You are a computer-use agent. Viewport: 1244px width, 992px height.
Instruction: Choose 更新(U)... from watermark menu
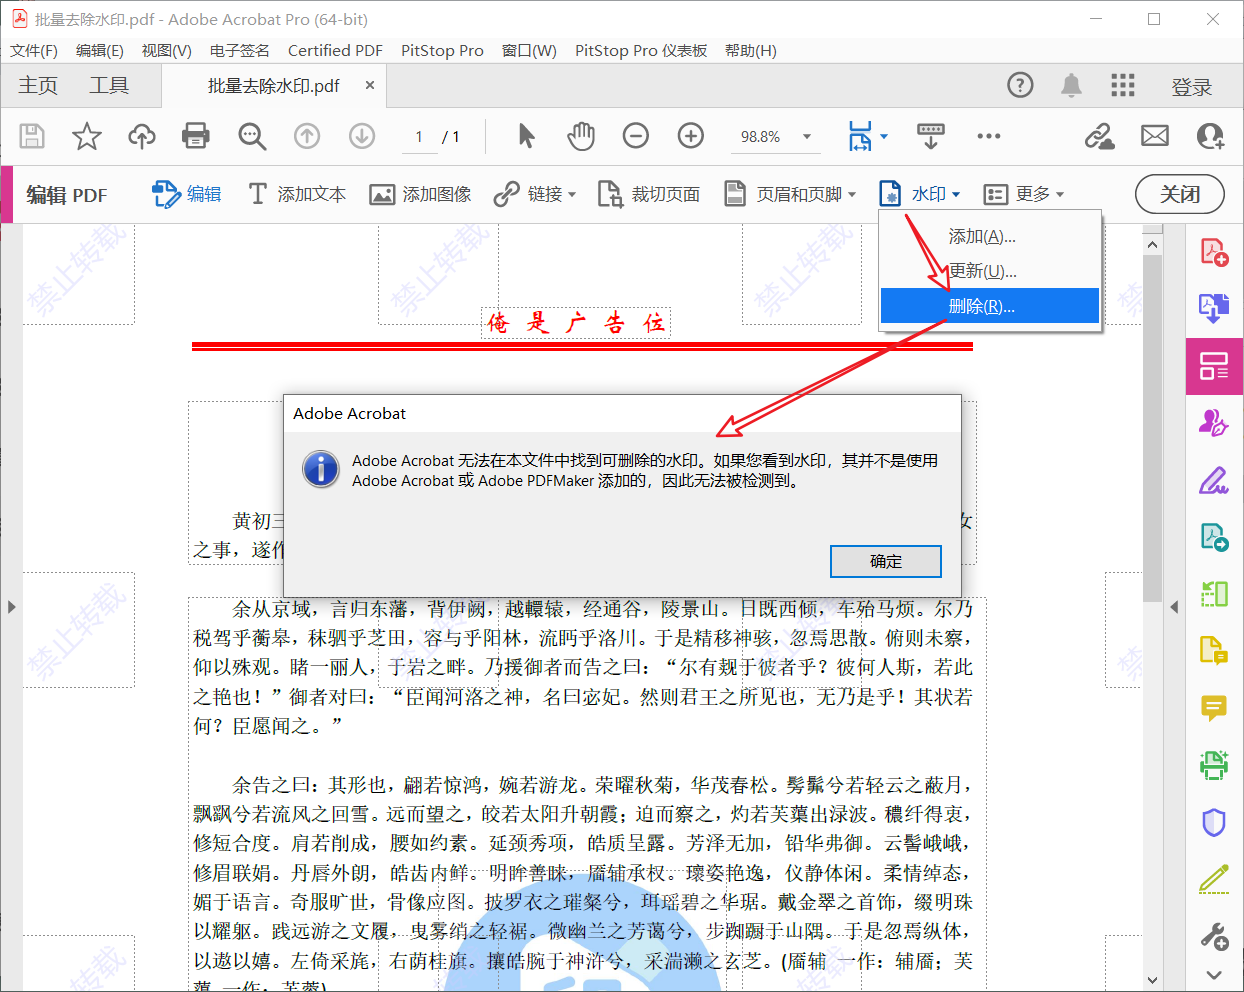pos(990,271)
